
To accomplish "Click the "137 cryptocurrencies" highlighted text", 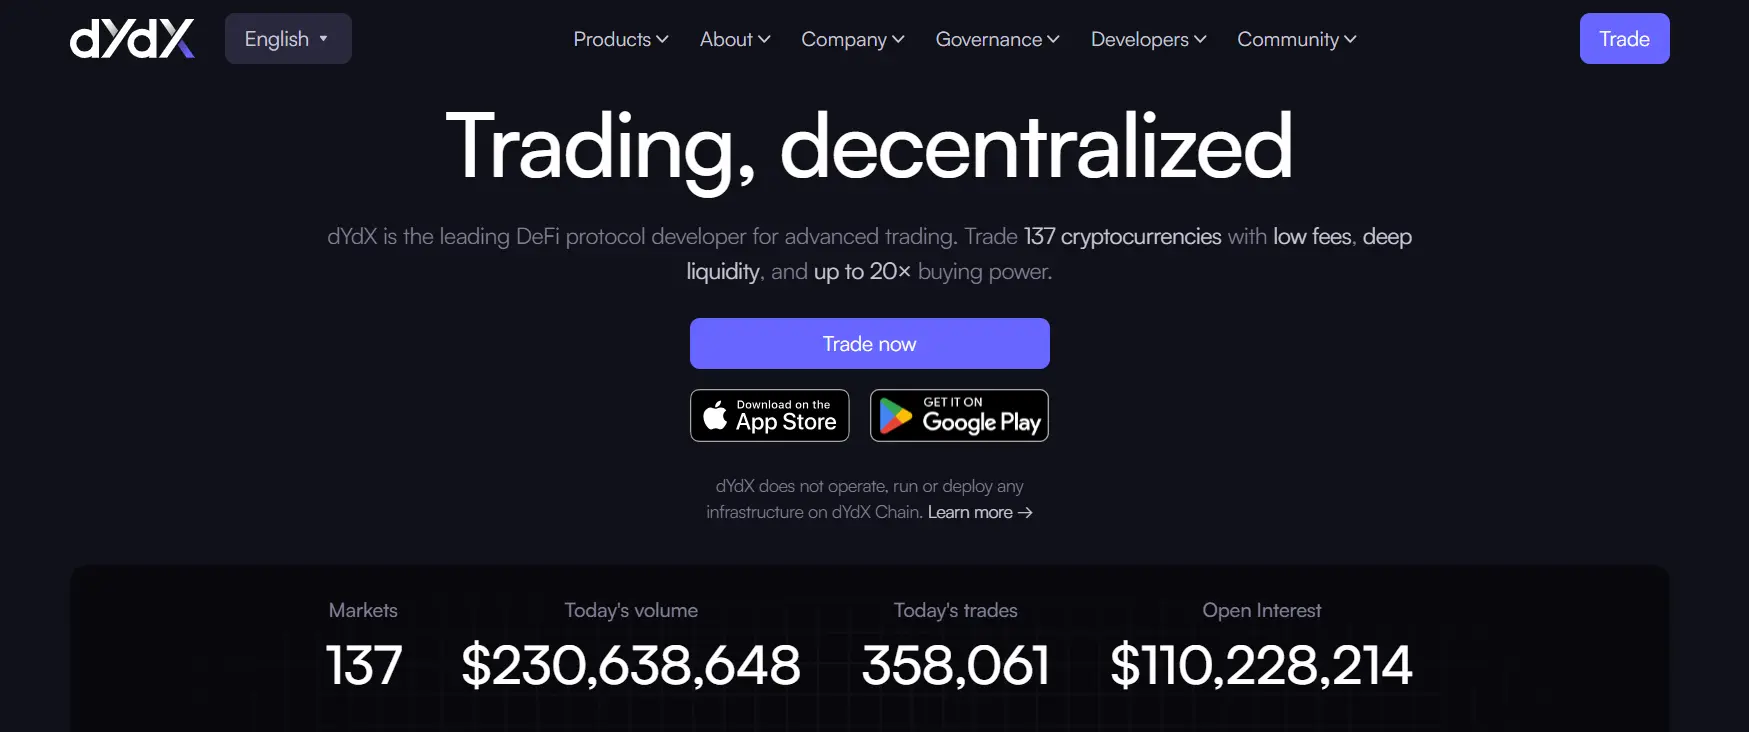I will click(x=1122, y=237).
